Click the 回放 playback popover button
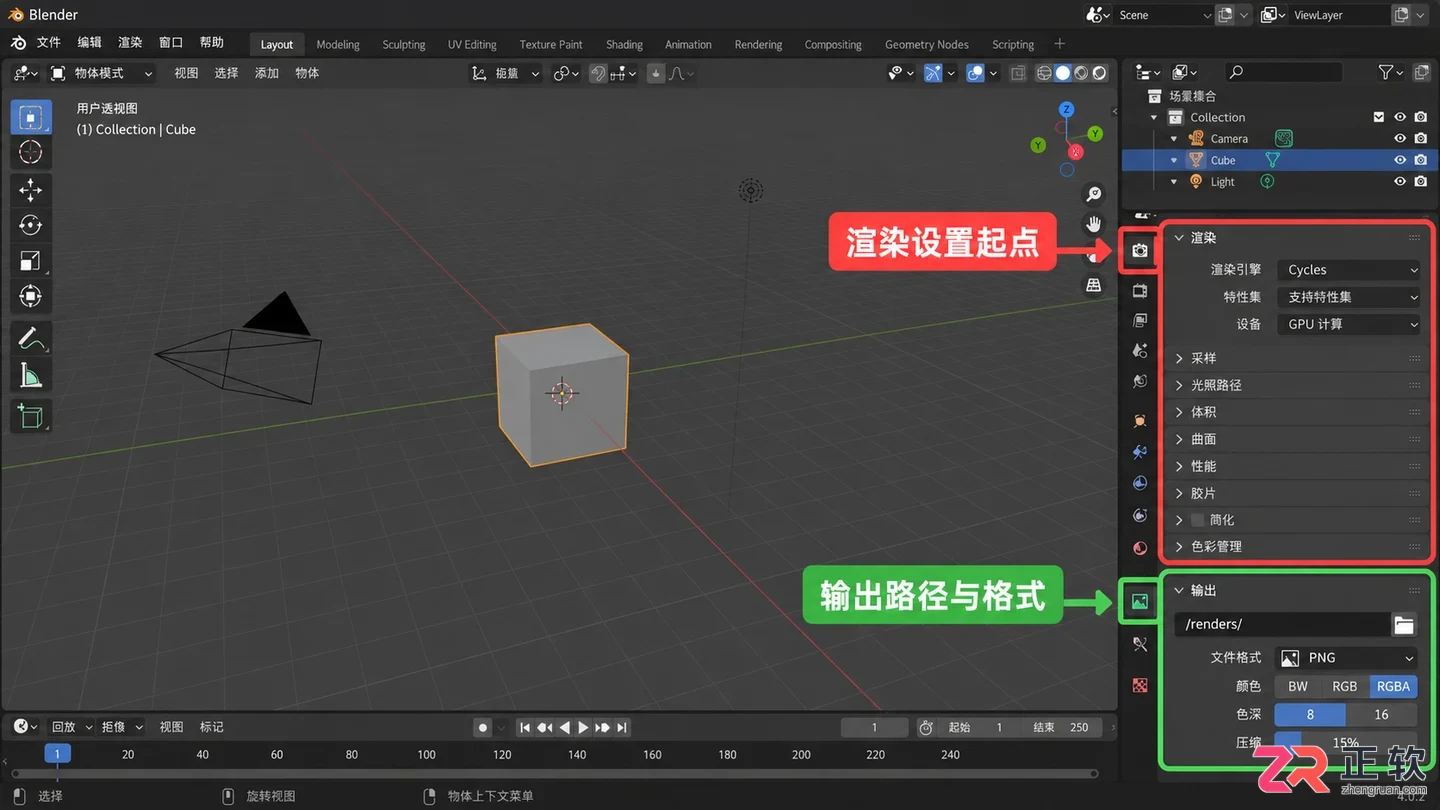The width and height of the screenshot is (1440, 810). point(71,728)
